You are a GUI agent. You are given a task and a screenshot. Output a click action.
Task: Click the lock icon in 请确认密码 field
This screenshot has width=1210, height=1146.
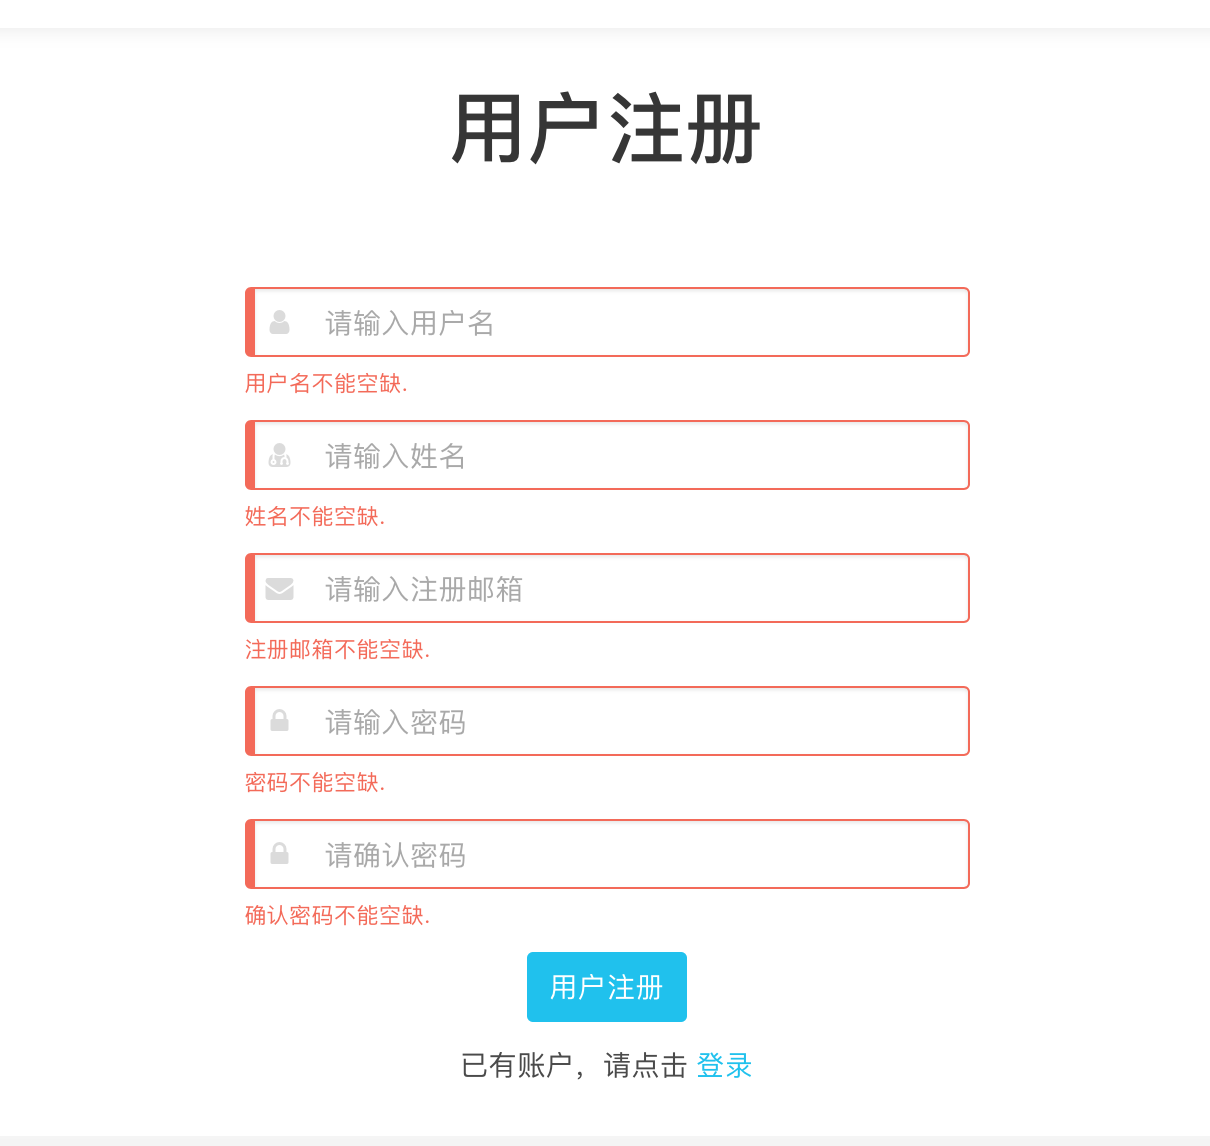280,854
